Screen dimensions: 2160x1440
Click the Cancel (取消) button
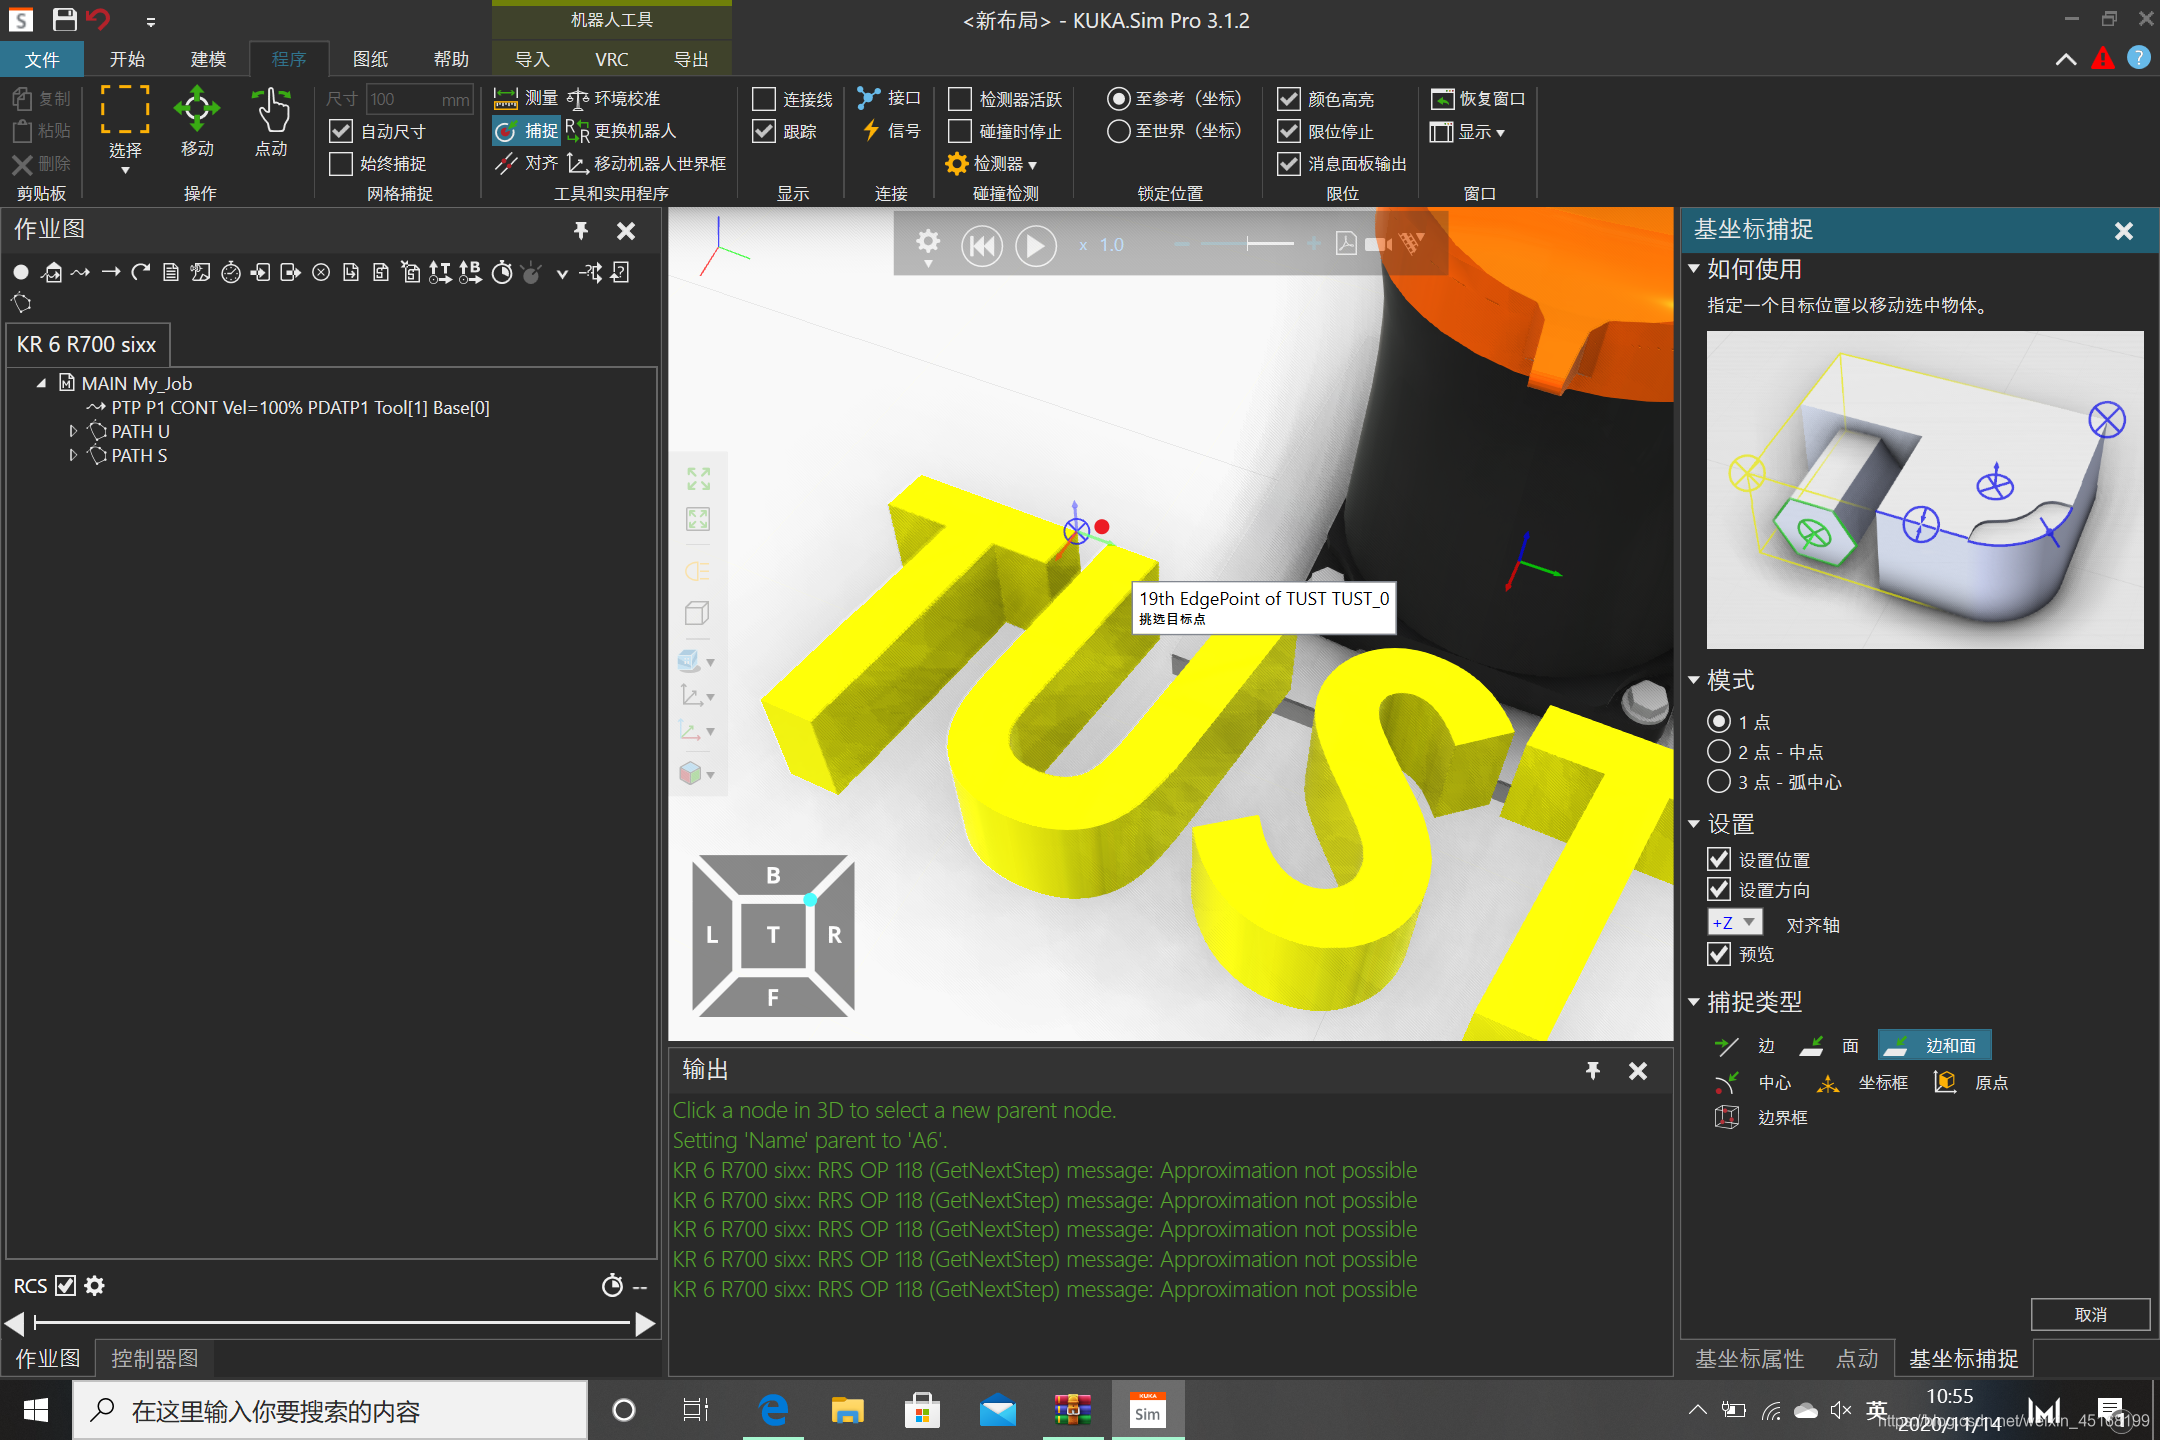click(x=2089, y=1315)
